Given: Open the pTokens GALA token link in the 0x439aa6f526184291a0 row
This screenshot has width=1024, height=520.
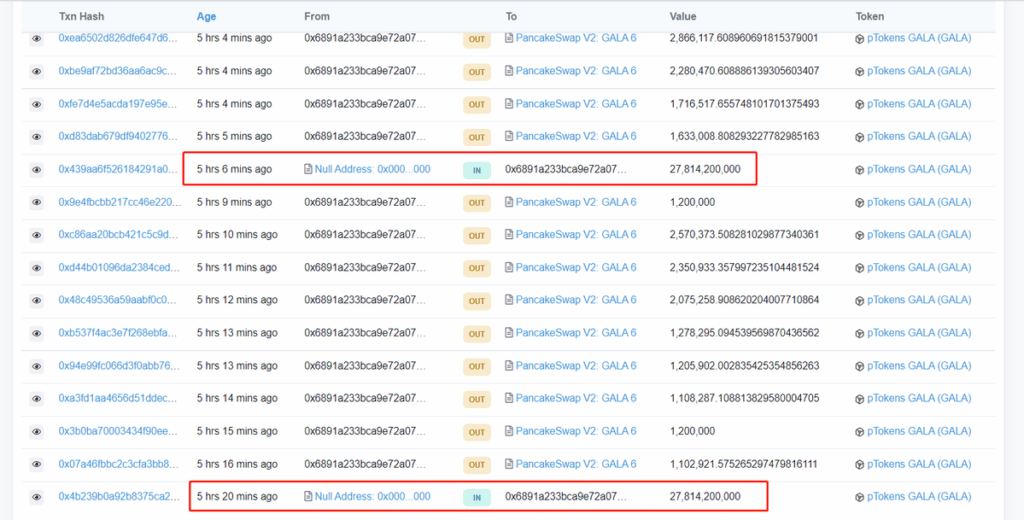Looking at the screenshot, I should pos(919,169).
